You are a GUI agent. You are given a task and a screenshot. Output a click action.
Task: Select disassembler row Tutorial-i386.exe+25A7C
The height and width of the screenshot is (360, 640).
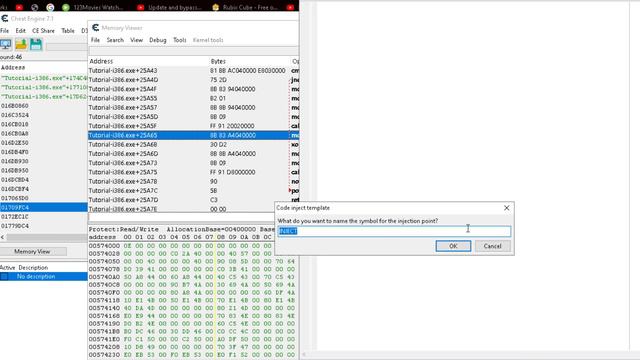(x=193, y=191)
